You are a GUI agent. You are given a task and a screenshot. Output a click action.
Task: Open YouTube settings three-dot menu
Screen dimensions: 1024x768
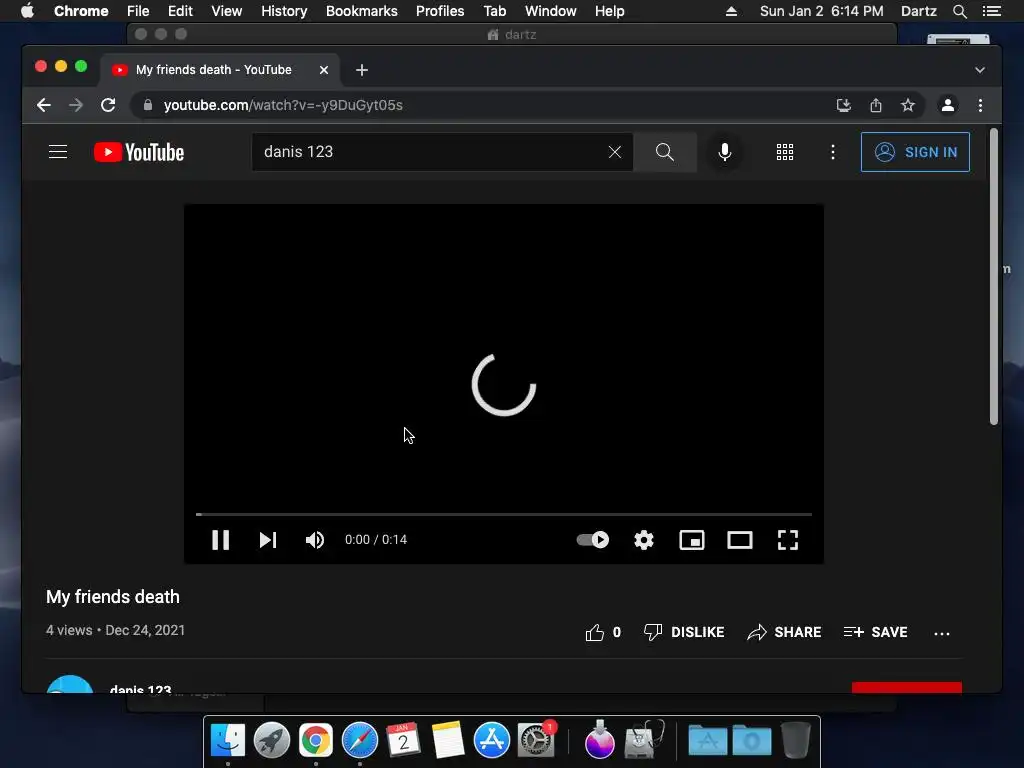(x=833, y=152)
